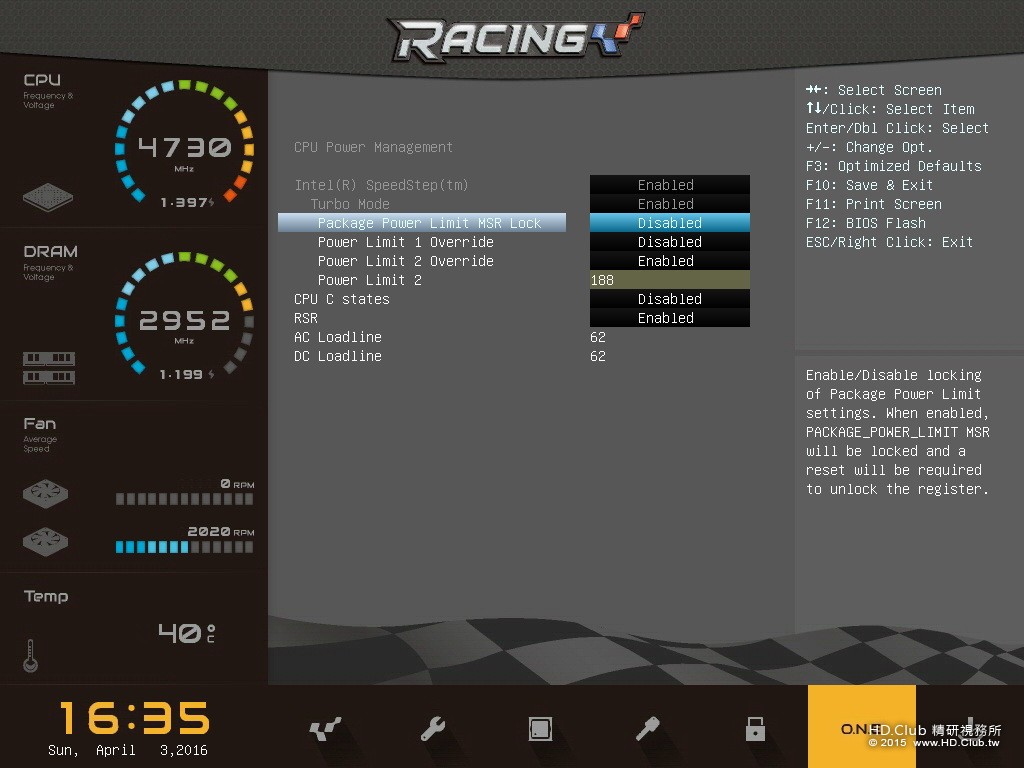Click the DC Loadline setting label

[338, 356]
